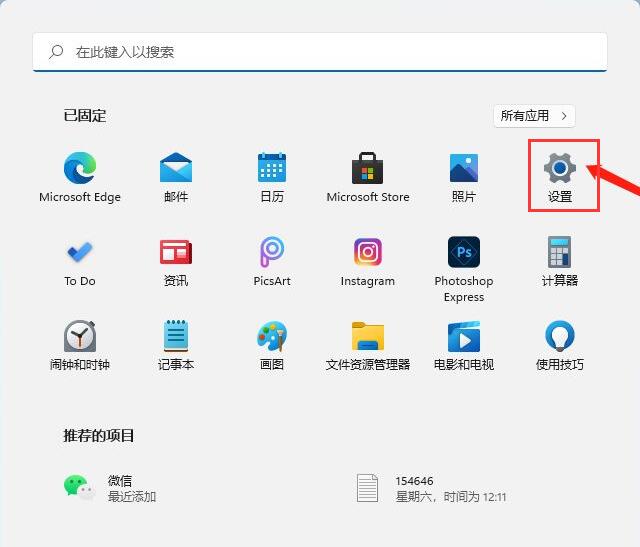
Task: Click the 所有应用 all apps button
Action: pos(534,116)
